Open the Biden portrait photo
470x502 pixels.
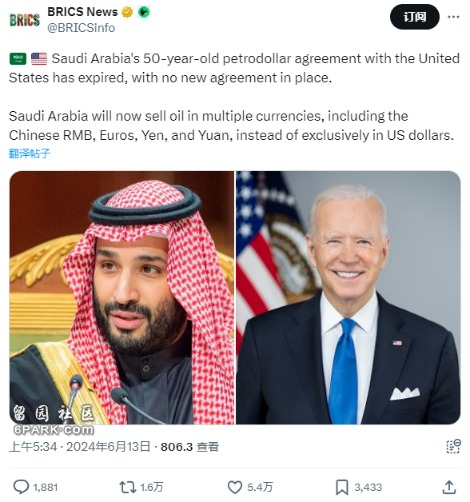348,297
